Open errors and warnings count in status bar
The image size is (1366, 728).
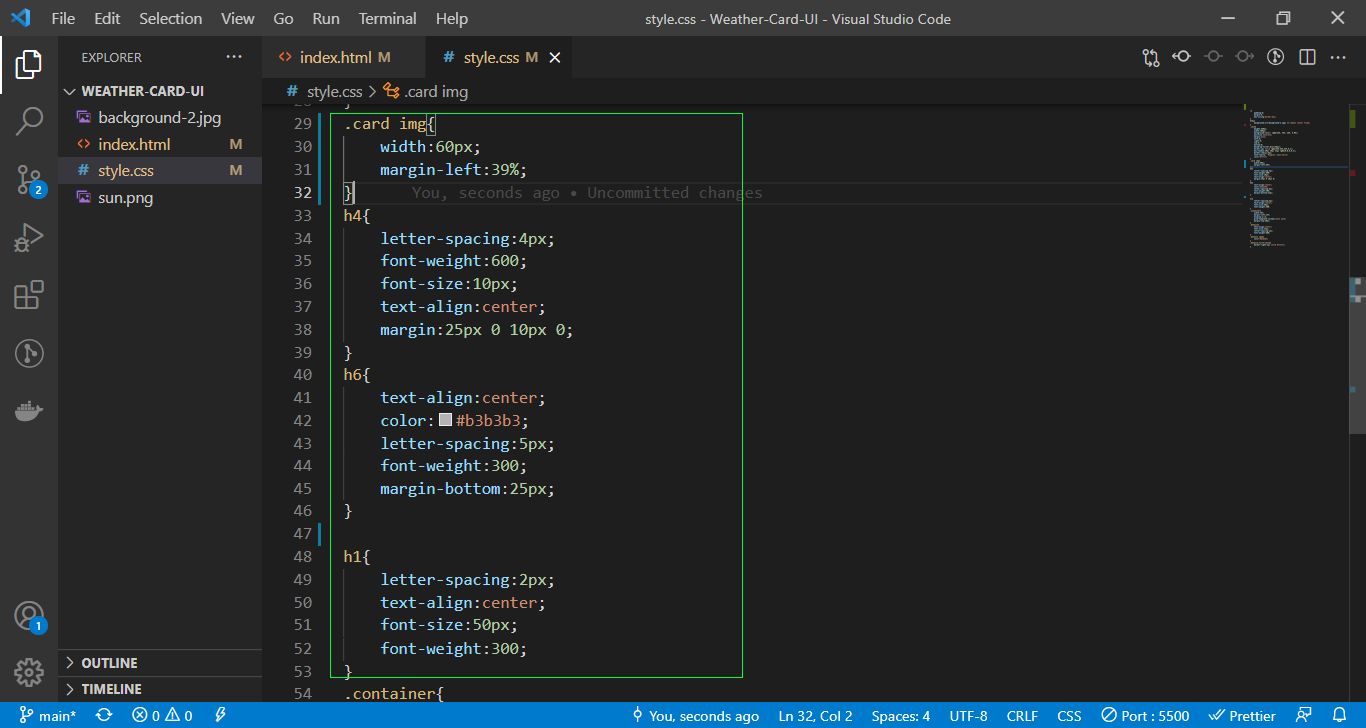pyautogui.click(x=163, y=715)
